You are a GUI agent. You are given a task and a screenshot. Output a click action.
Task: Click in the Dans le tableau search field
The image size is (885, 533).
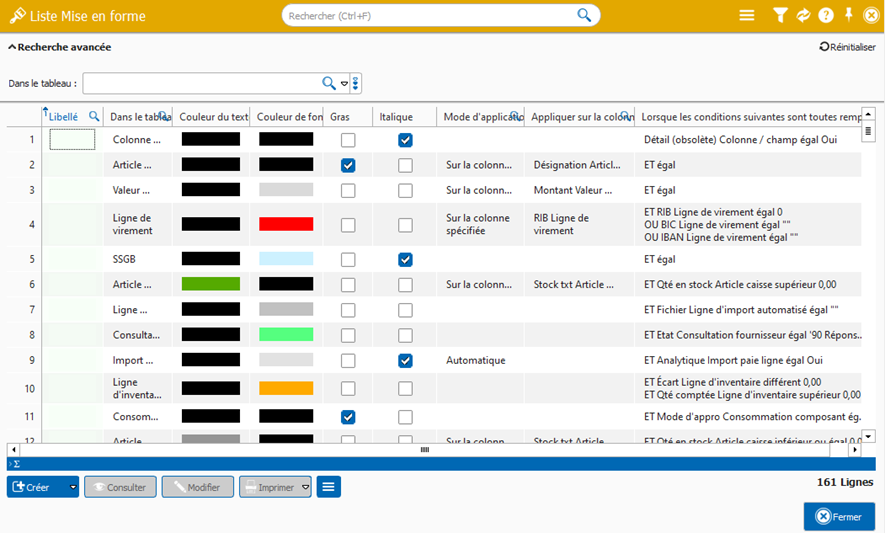pyautogui.click(x=200, y=83)
